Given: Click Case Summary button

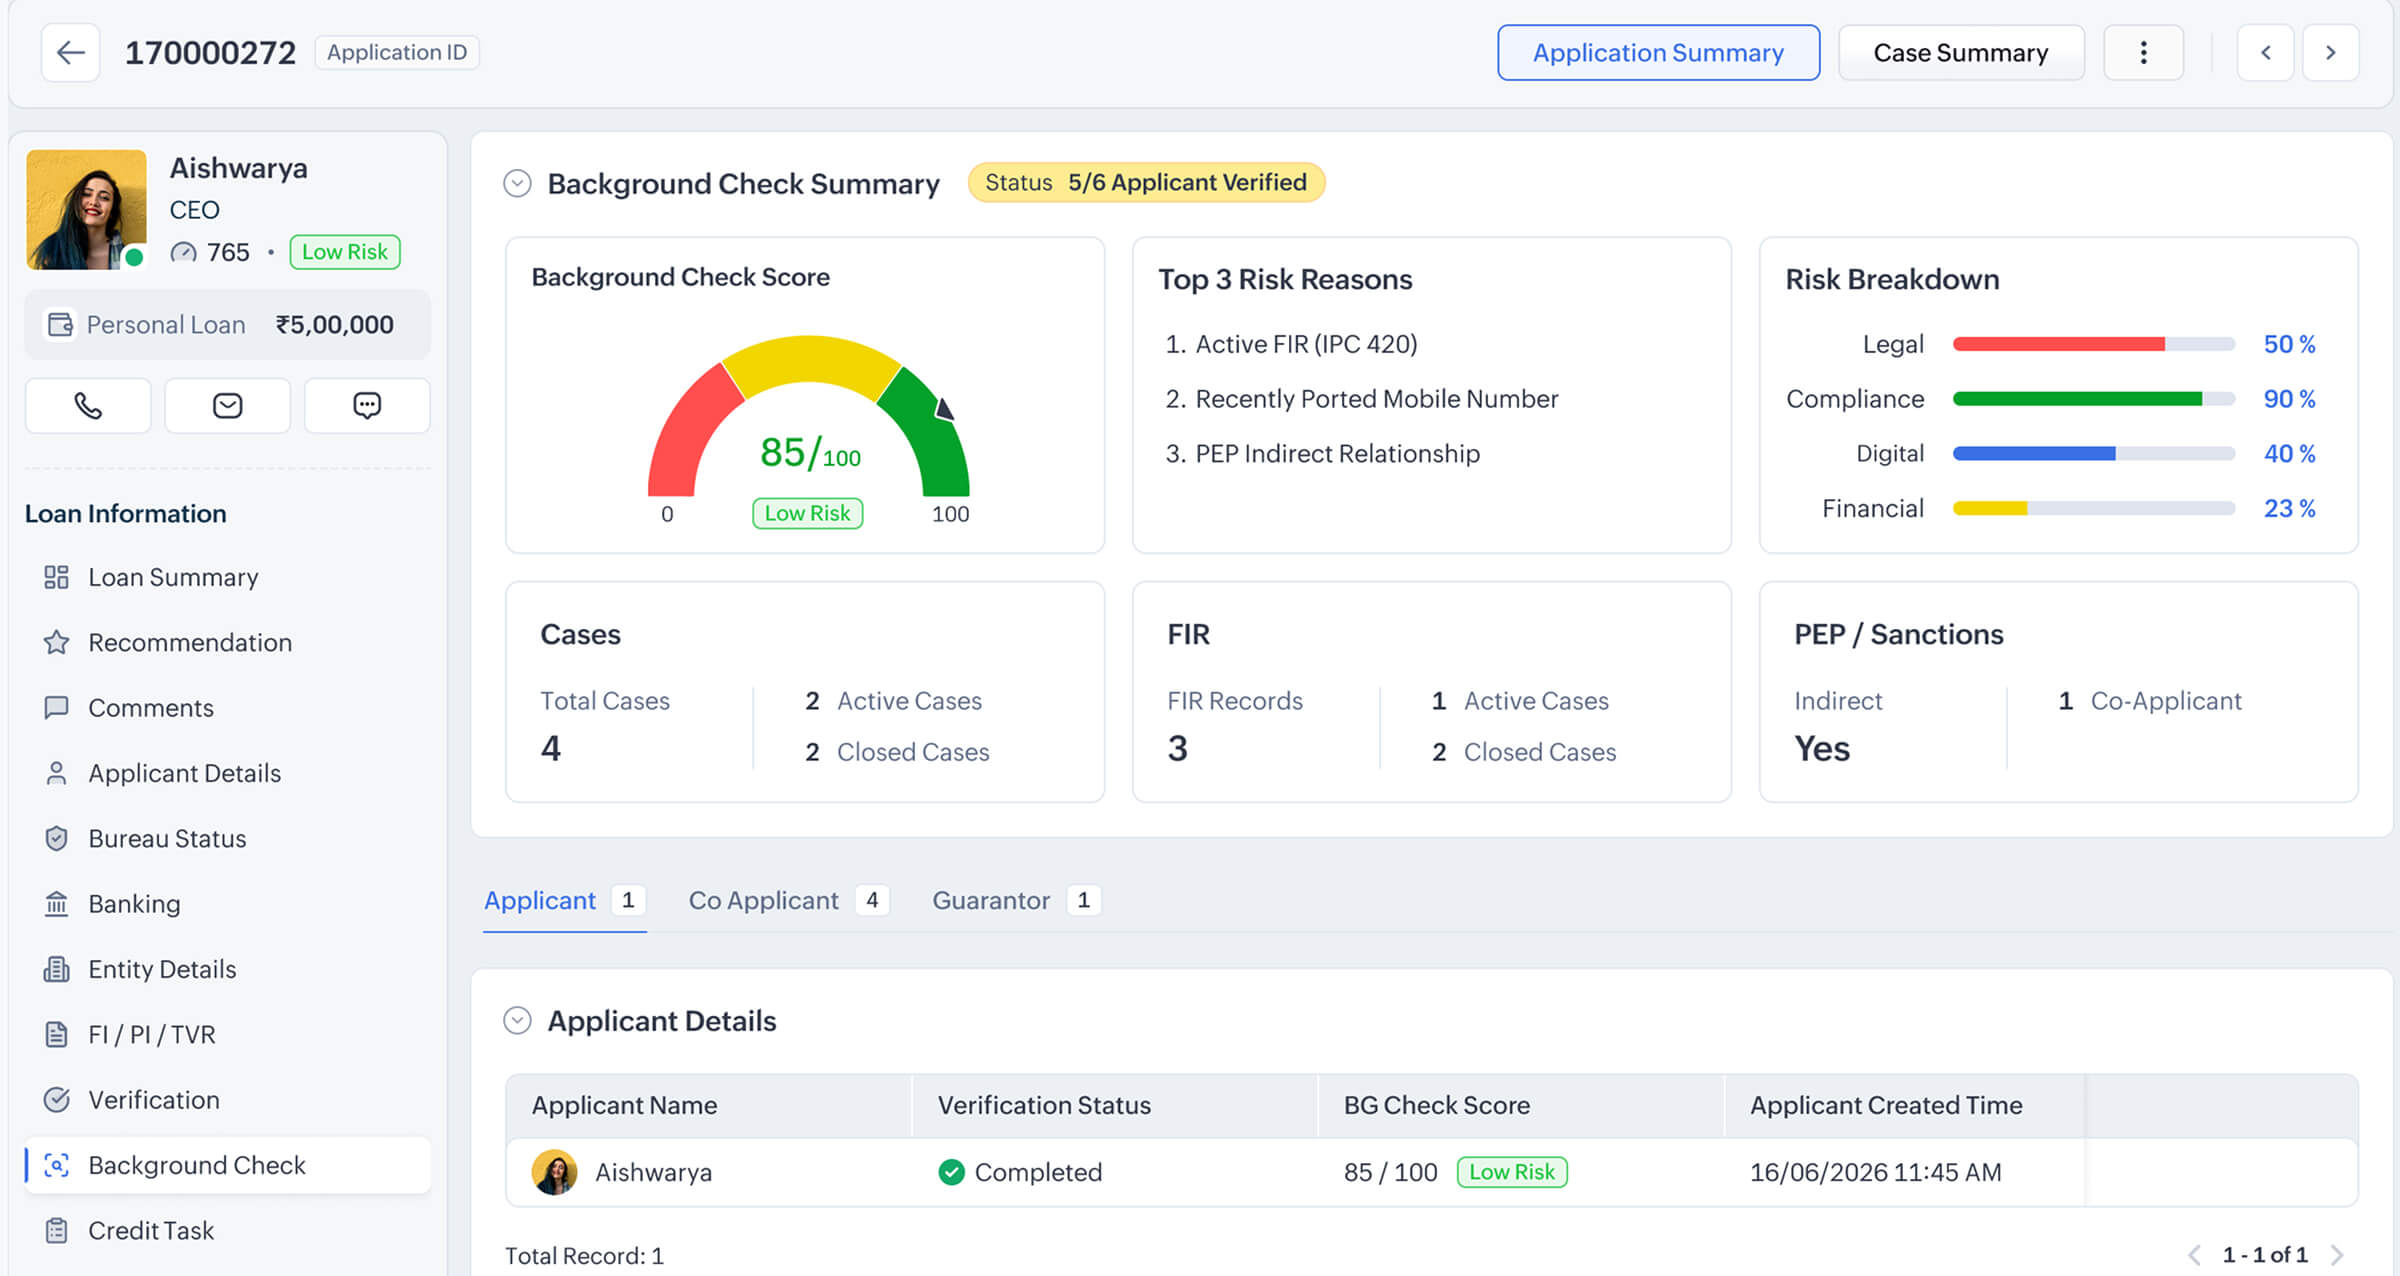Looking at the screenshot, I should click(x=1961, y=52).
